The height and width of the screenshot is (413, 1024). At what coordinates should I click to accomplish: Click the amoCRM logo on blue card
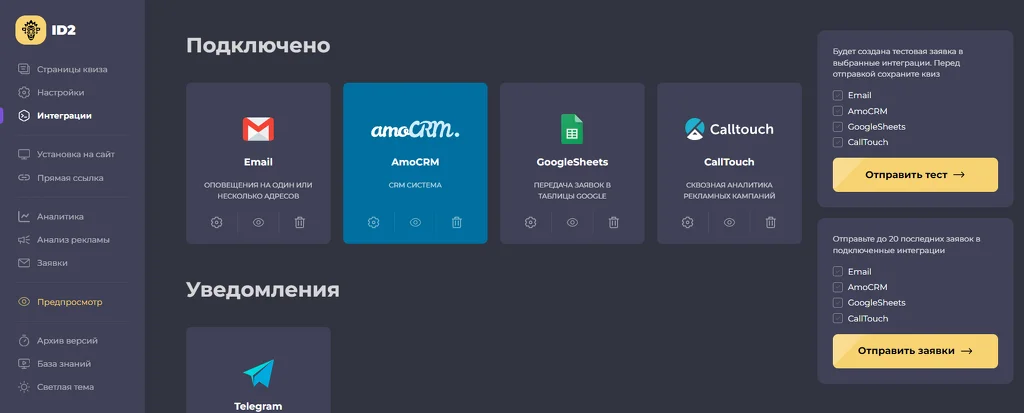click(415, 129)
